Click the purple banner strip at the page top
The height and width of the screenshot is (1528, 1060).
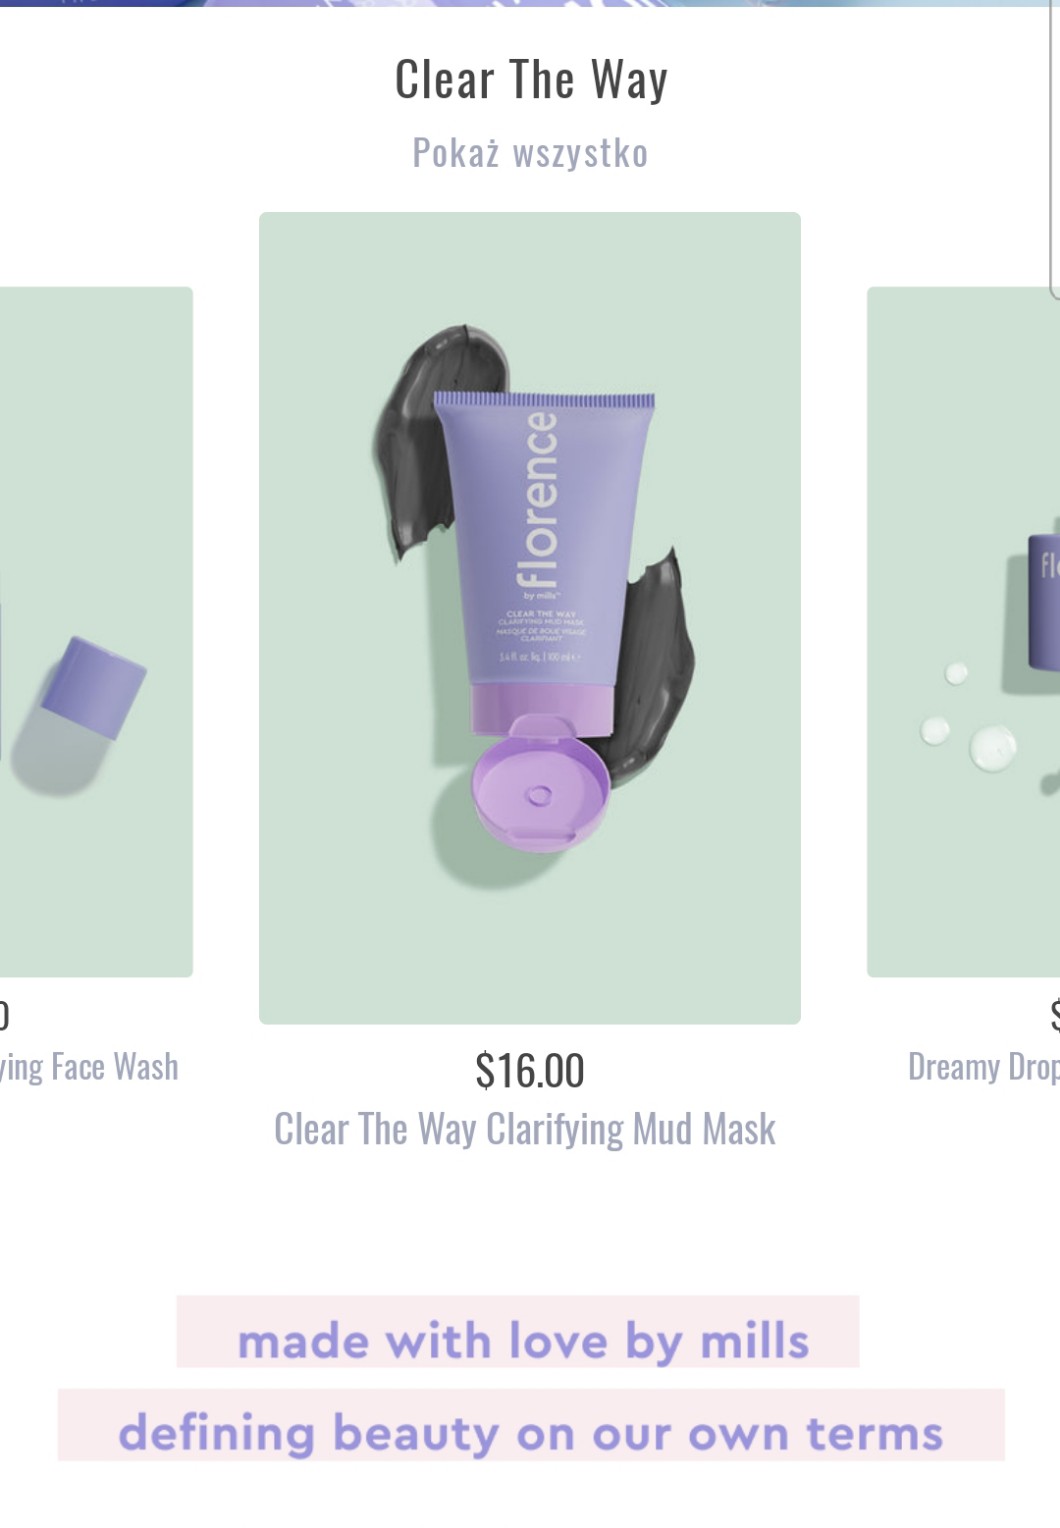click(530, 4)
